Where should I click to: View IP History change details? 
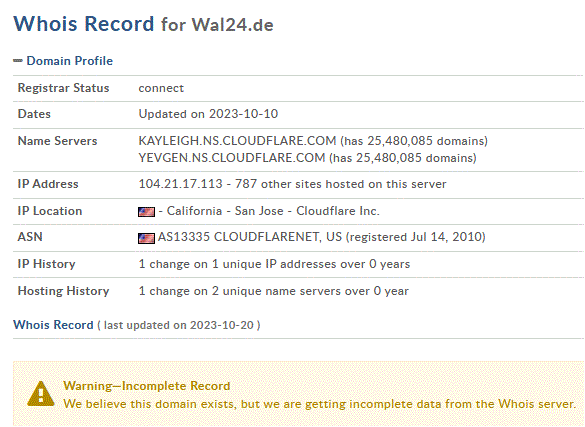pyautogui.click(x=274, y=264)
